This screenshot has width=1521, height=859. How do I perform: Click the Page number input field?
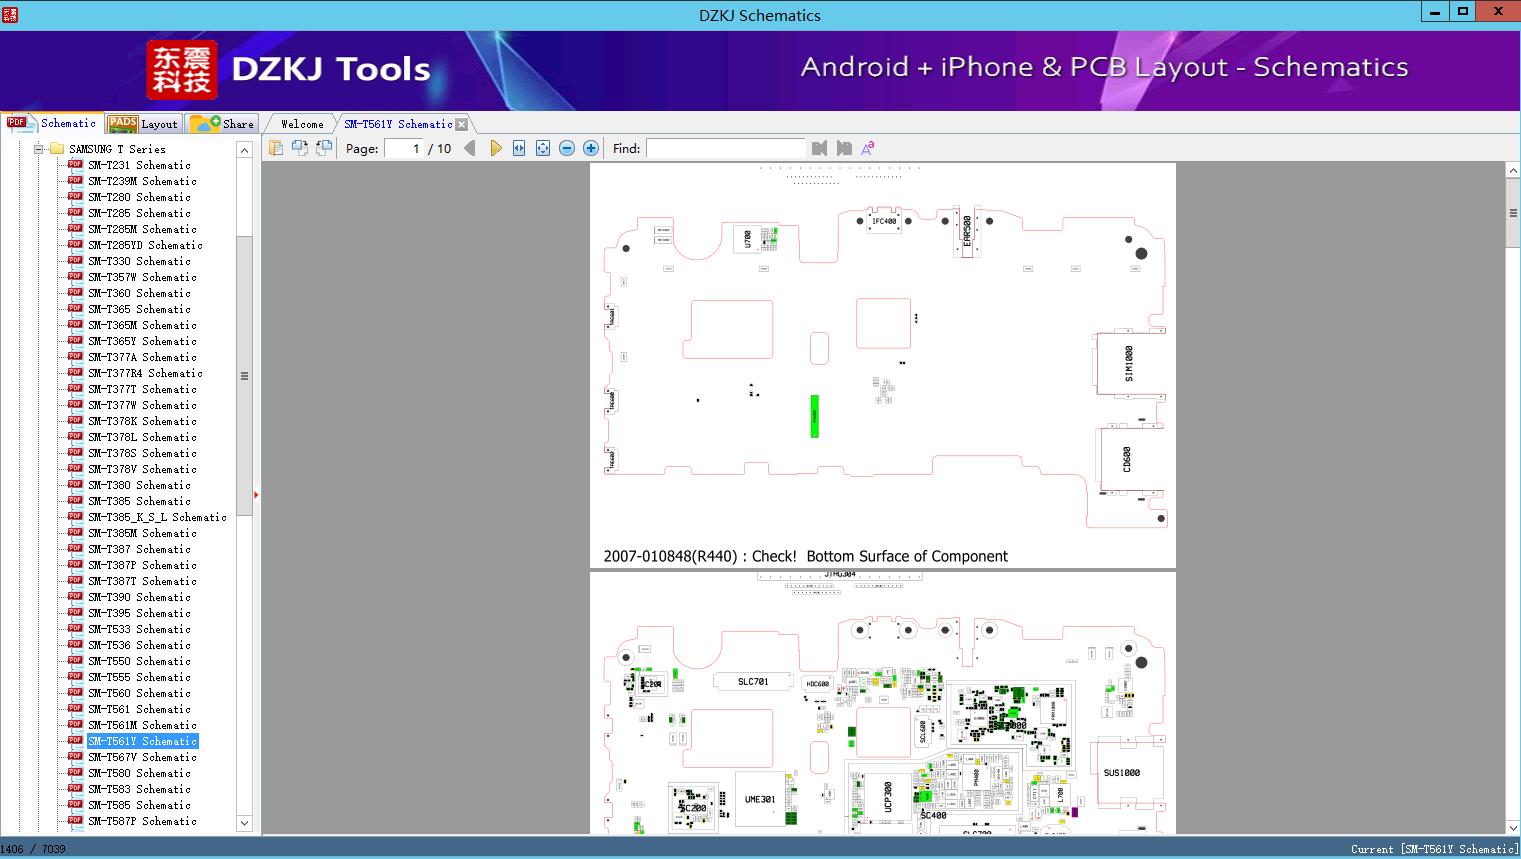[403, 148]
